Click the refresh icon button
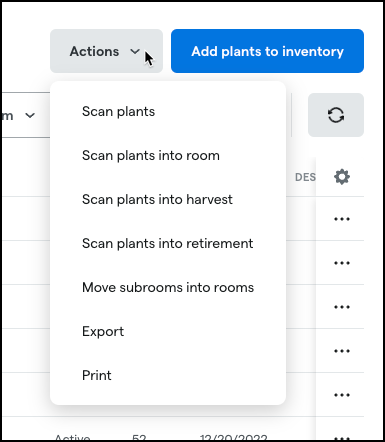 click(336, 115)
